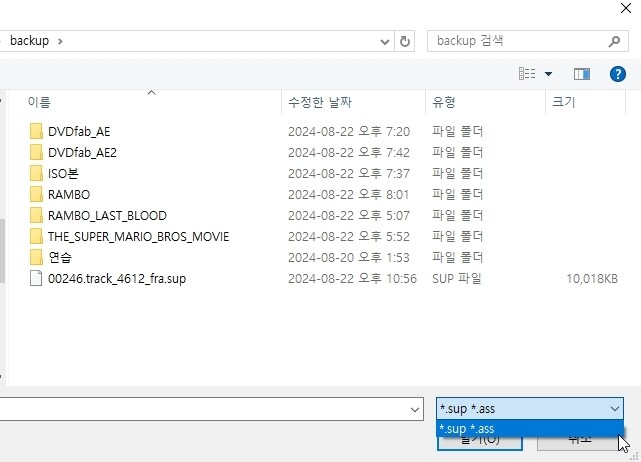Click the 연습 folder icon
The height and width of the screenshot is (462, 641).
click(x=36, y=258)
